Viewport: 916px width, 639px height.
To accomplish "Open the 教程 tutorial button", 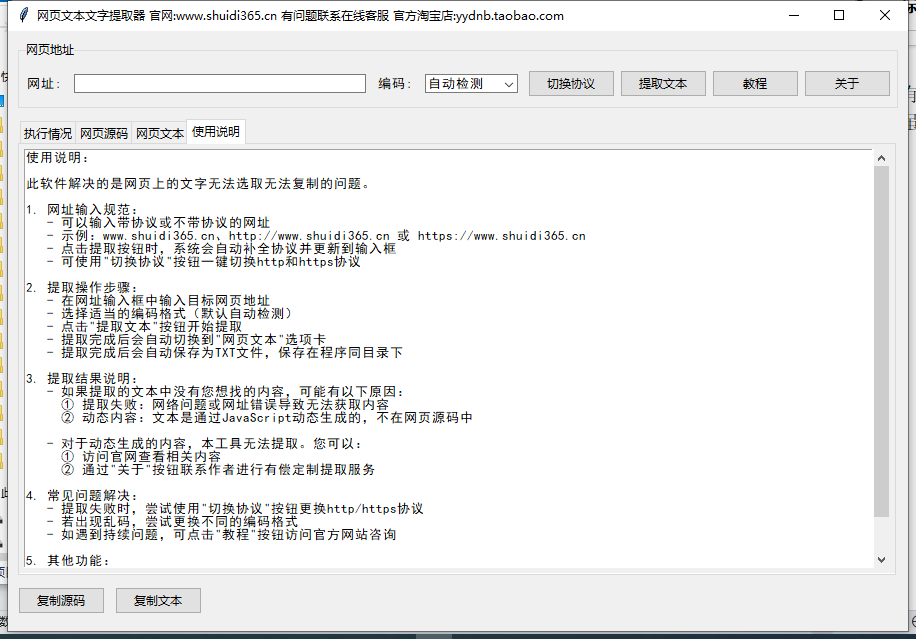I will click(x=755, y=84).
